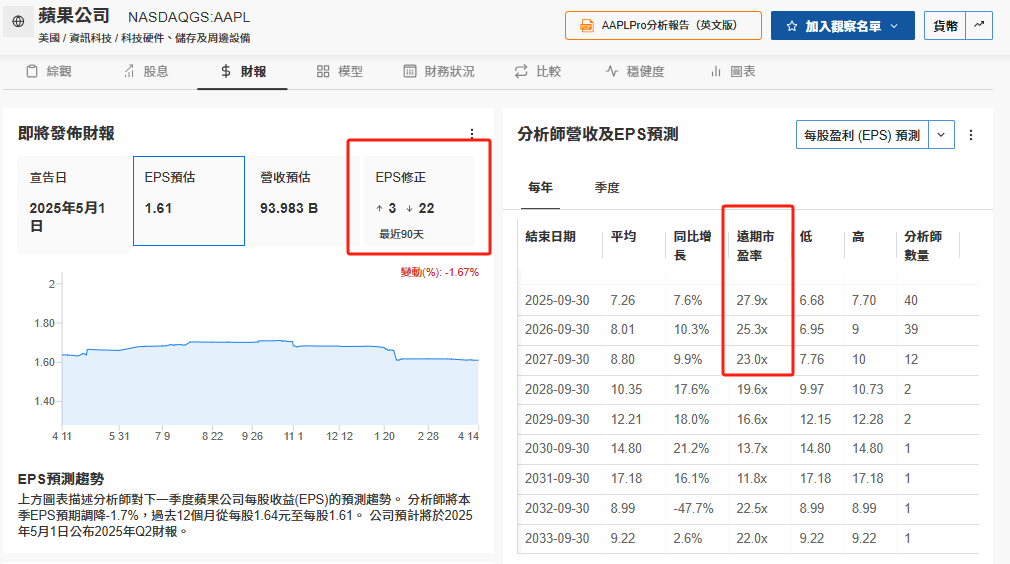Image resolution: width=1010 pixels, height=564 pixels.
Task: Click the table icon of 財務狀況 tab
Action: [410, 71]
